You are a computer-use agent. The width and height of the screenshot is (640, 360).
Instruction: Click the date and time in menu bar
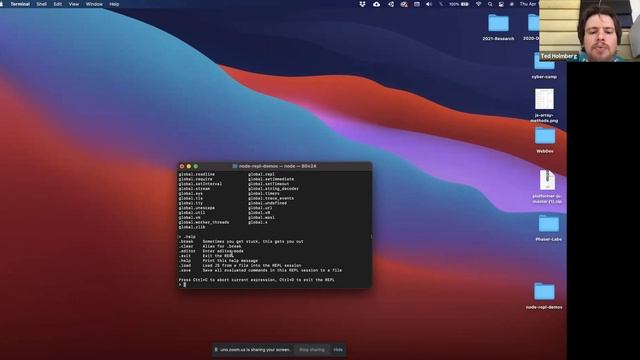point(529,4)
